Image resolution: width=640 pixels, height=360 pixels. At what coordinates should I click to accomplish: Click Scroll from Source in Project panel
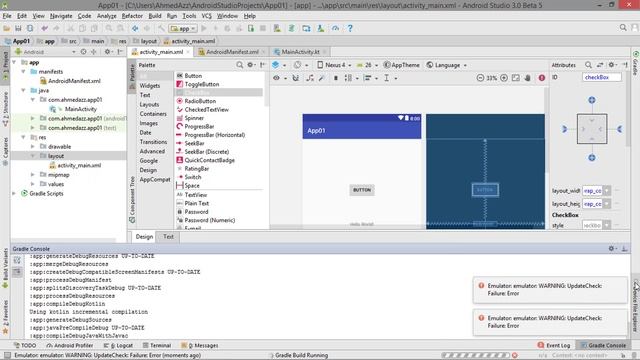[83, 52]
